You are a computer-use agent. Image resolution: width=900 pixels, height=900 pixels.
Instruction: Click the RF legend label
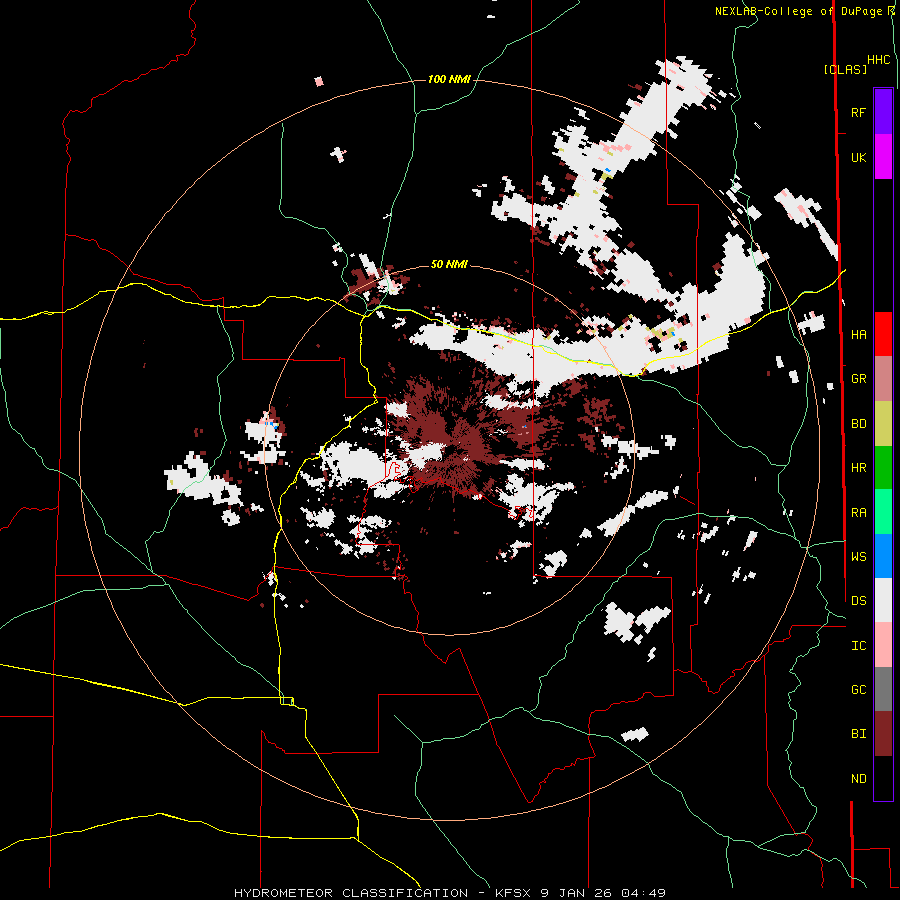[858, 113]
